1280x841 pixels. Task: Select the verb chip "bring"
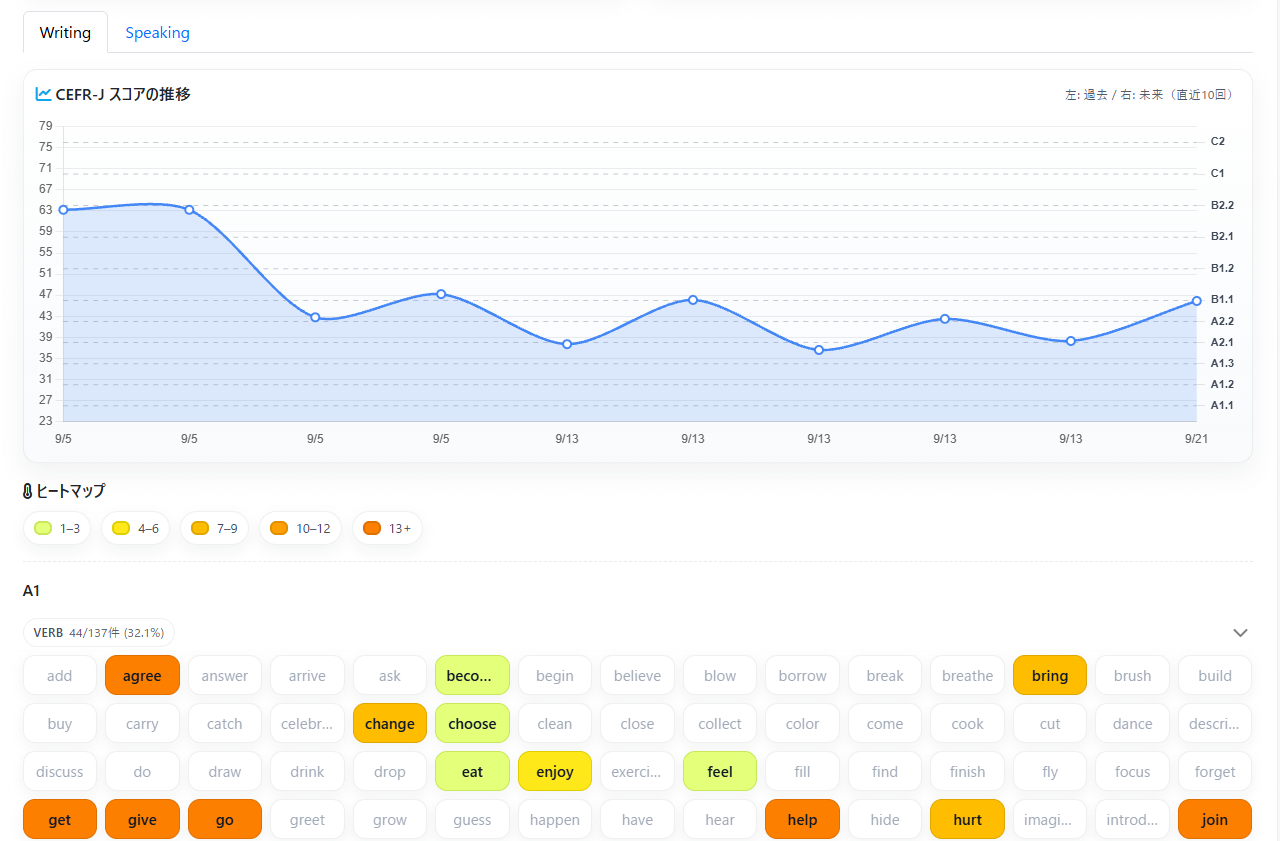1050,676
